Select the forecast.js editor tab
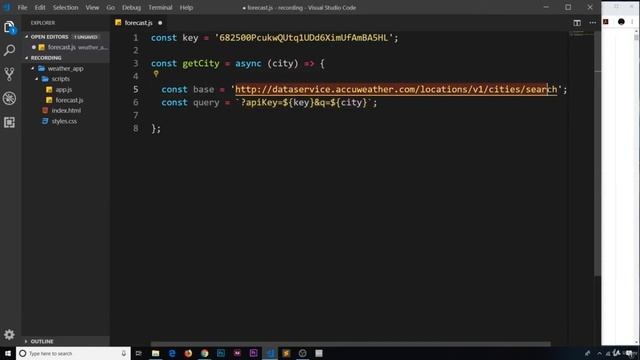This screenshot has width=640, height=360. [138, 23]
